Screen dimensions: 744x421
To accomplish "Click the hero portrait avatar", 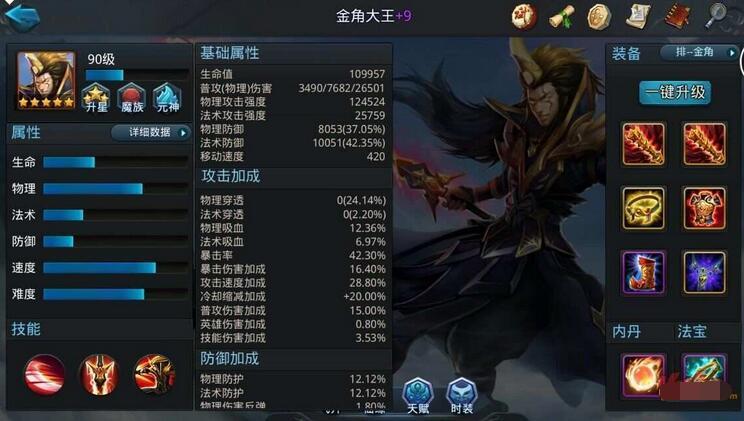I will [46, 80].
